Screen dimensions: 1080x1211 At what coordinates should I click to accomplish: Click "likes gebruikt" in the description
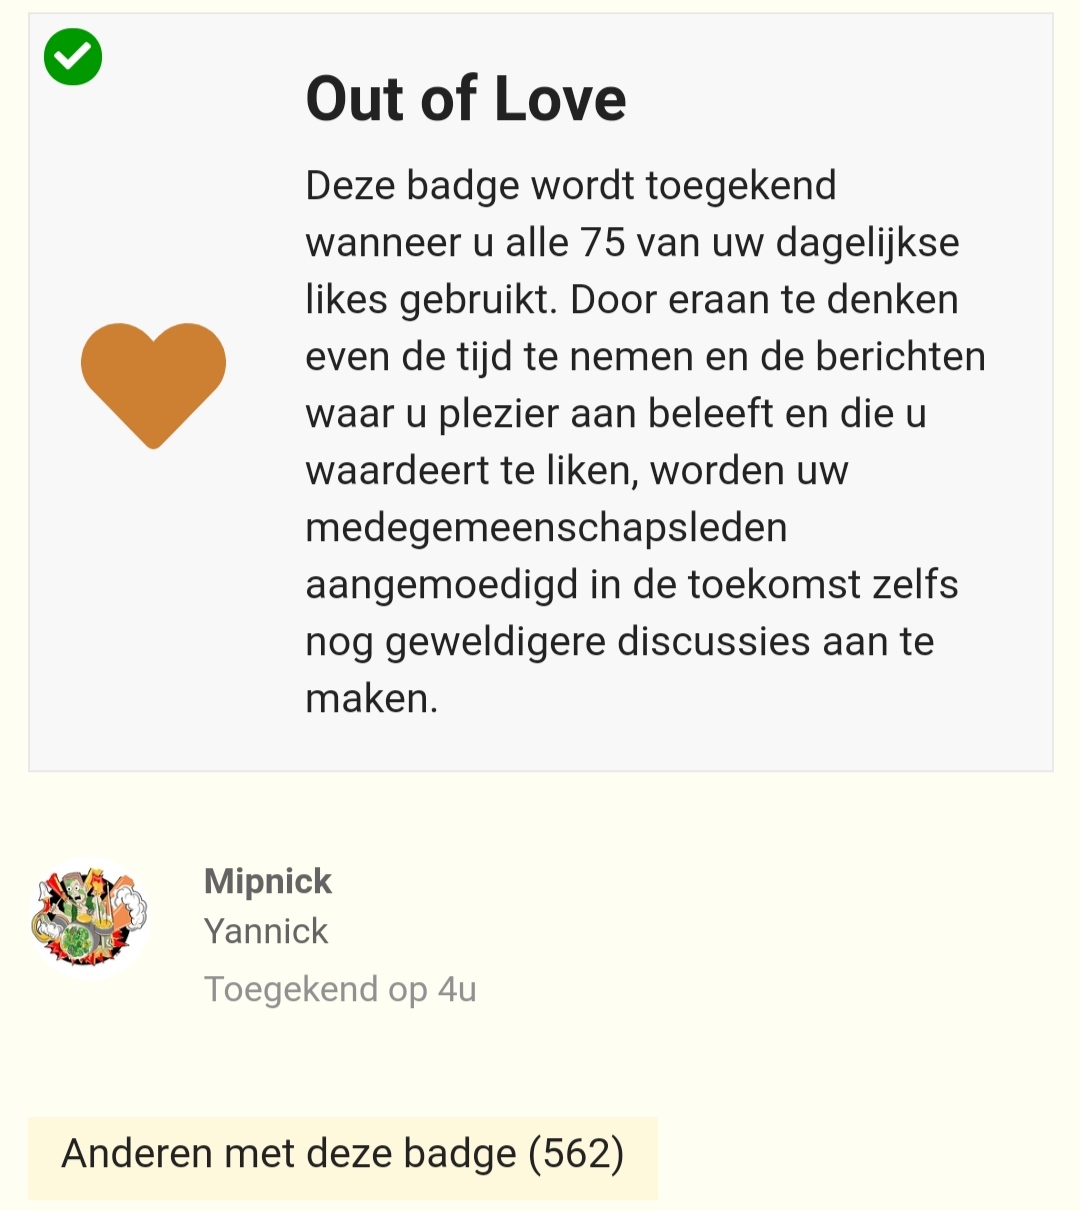431,300
